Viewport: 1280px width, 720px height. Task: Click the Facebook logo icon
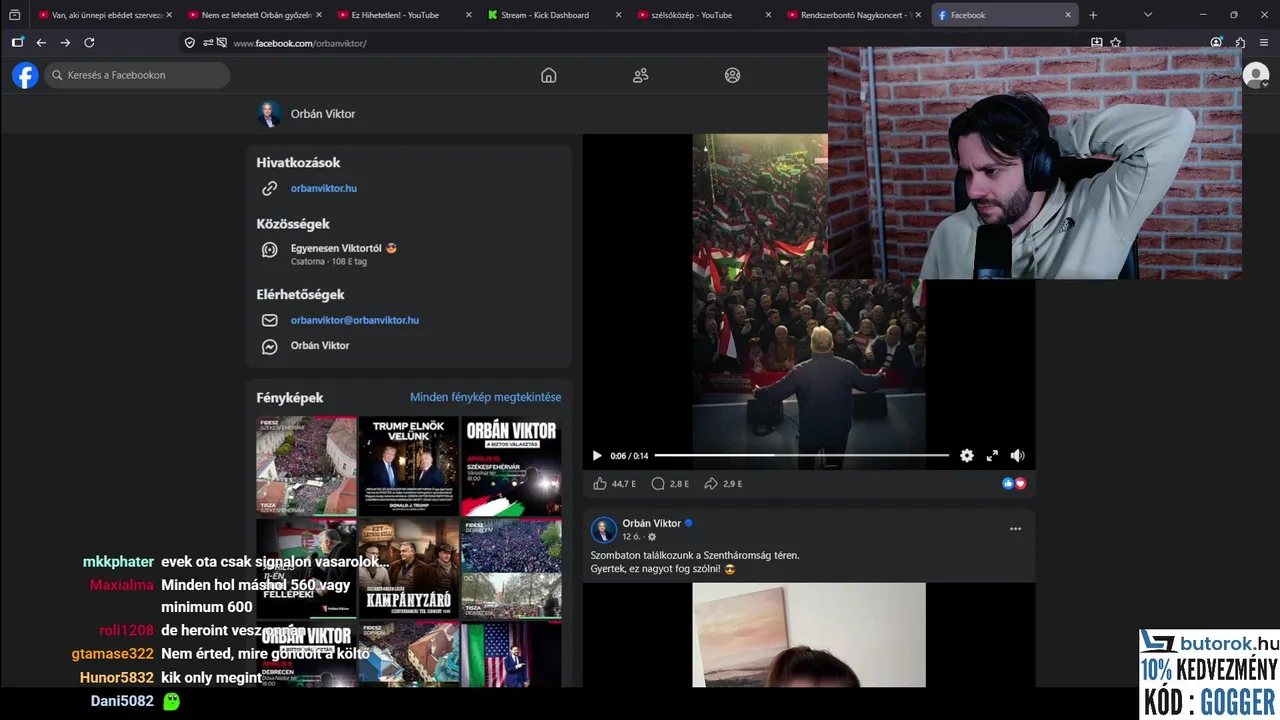(x=25, y=75)
